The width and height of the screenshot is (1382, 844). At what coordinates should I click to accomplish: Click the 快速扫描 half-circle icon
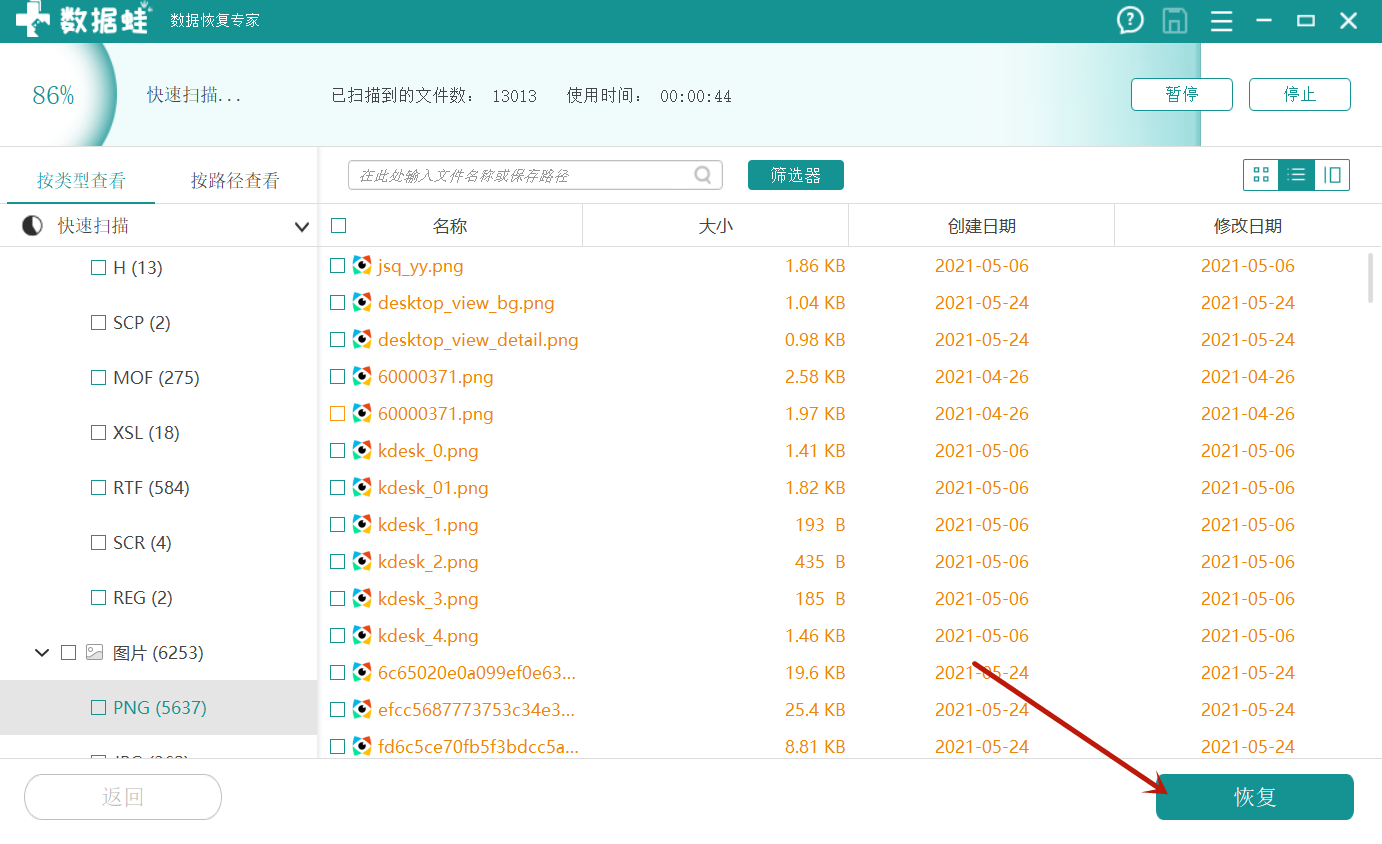(32, 226)
